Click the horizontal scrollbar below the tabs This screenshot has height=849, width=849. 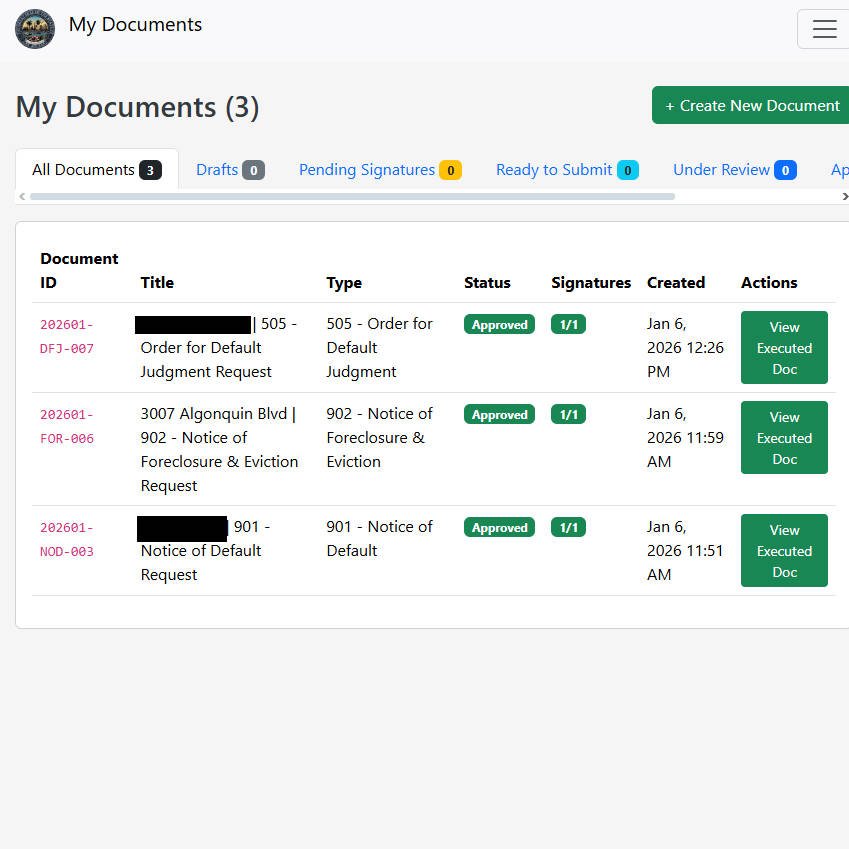(x=350, y=196)
